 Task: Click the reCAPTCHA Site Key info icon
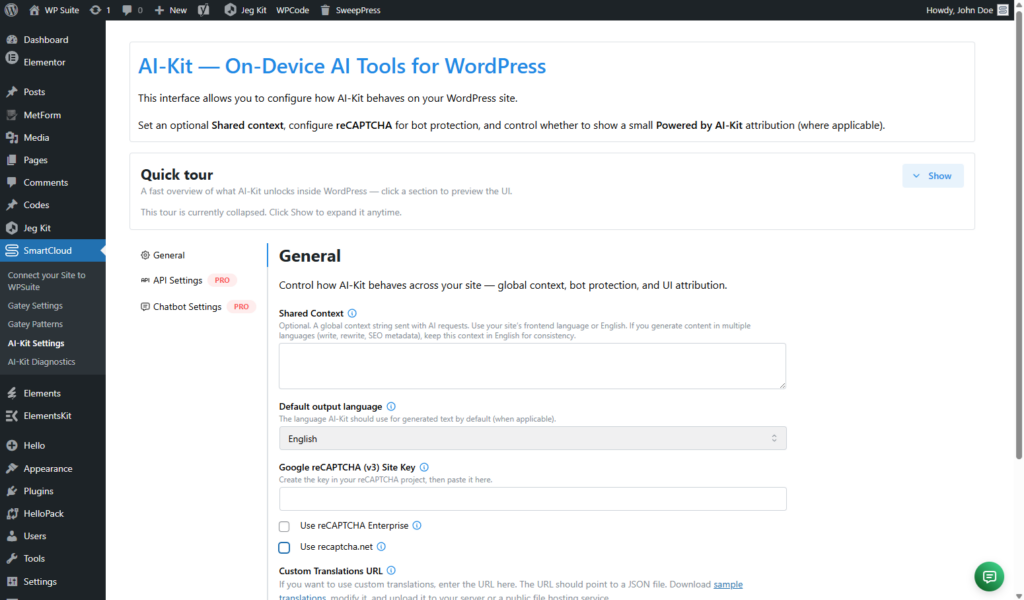pos(424,467)
